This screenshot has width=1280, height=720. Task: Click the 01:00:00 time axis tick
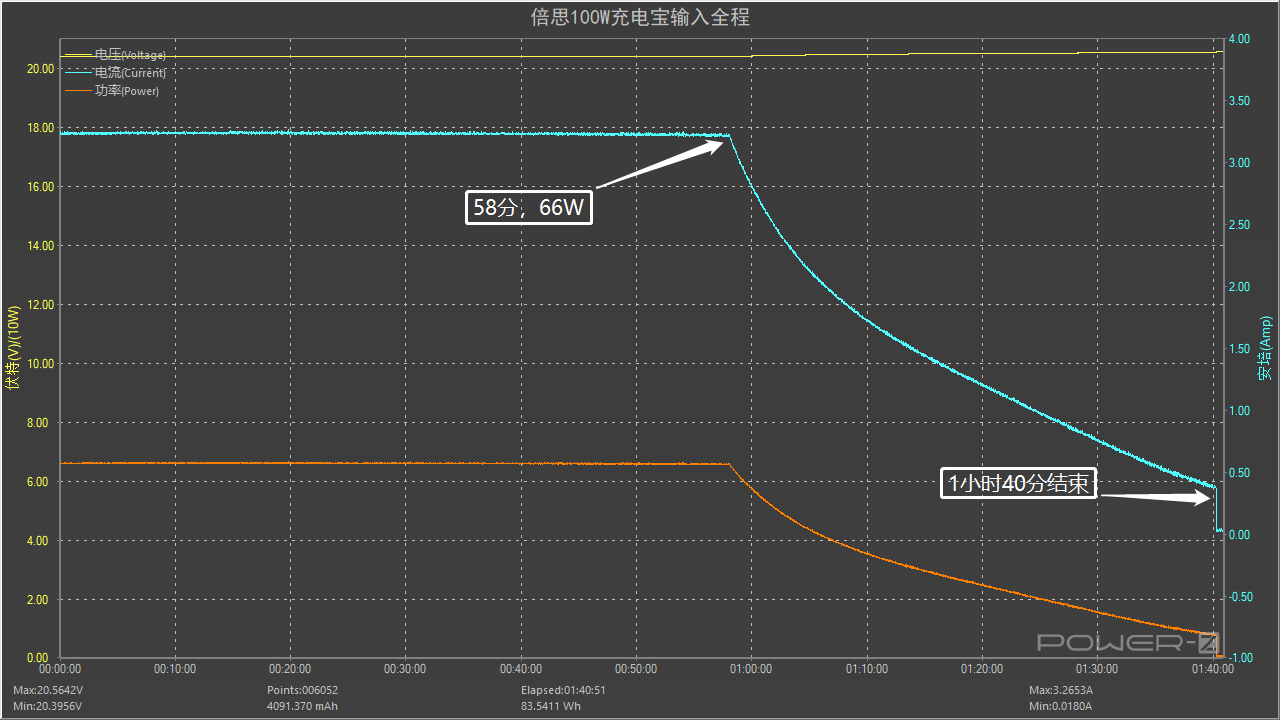tap(751, 669)
